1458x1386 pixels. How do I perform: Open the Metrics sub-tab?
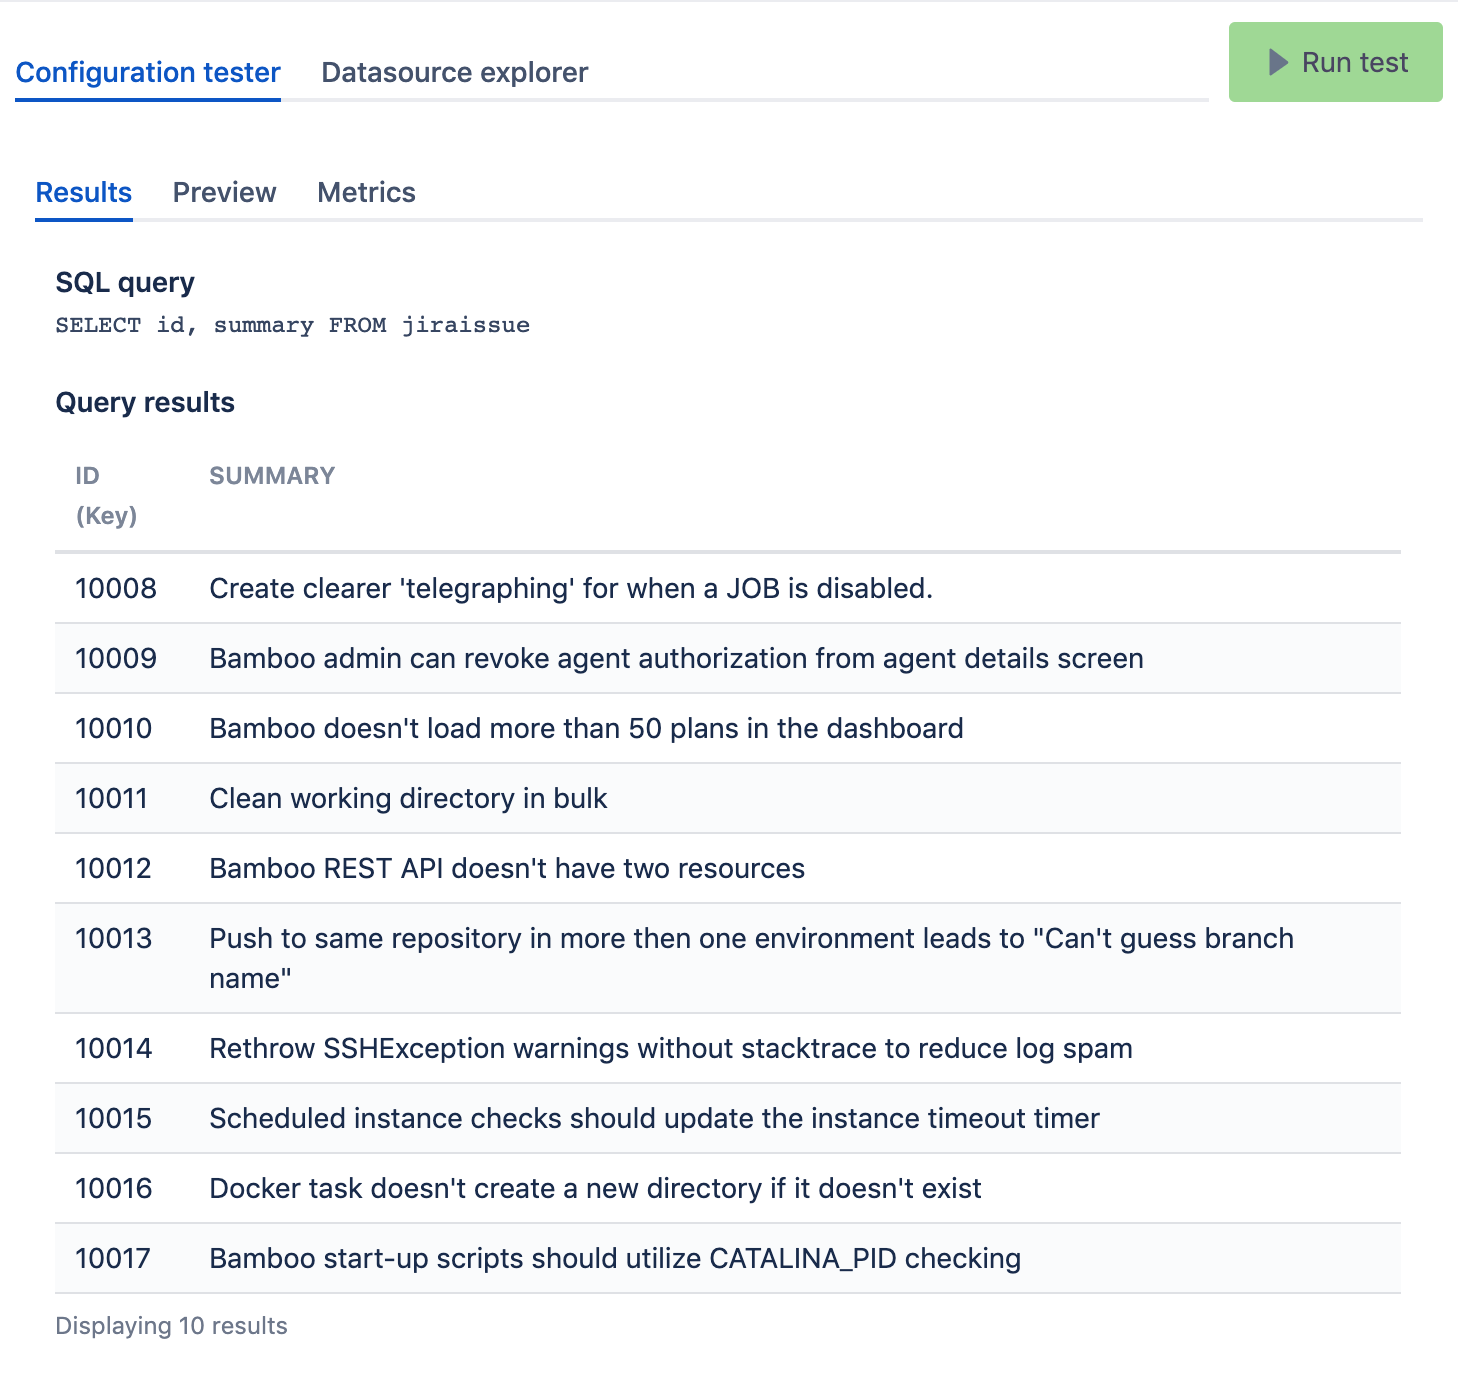click(x=366, y=193)
